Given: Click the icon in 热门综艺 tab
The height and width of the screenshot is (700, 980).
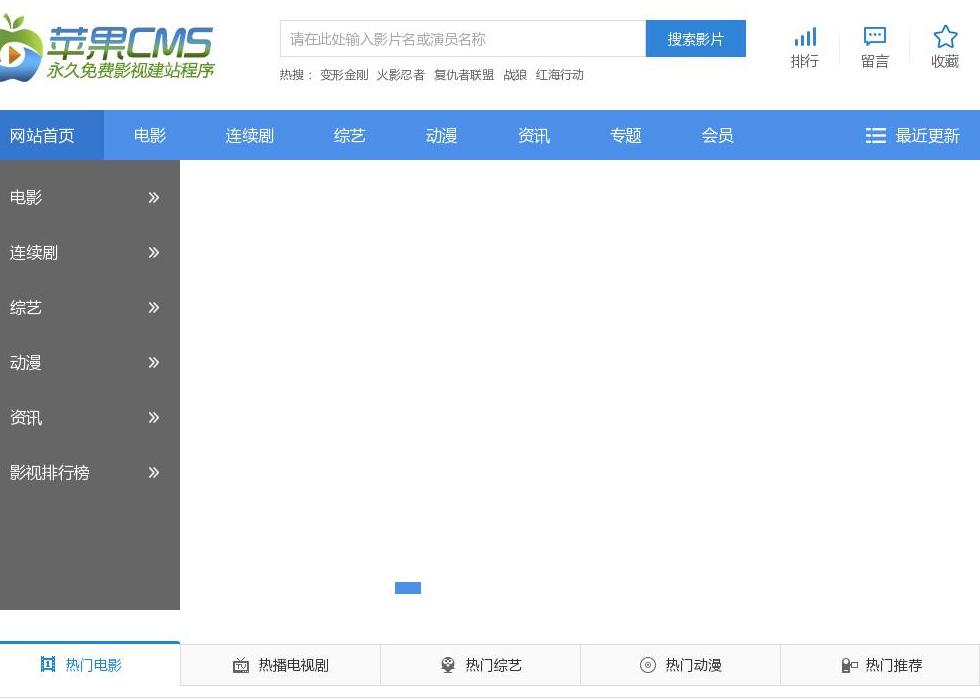Looking at the screenshot, I should coord(448,665).
